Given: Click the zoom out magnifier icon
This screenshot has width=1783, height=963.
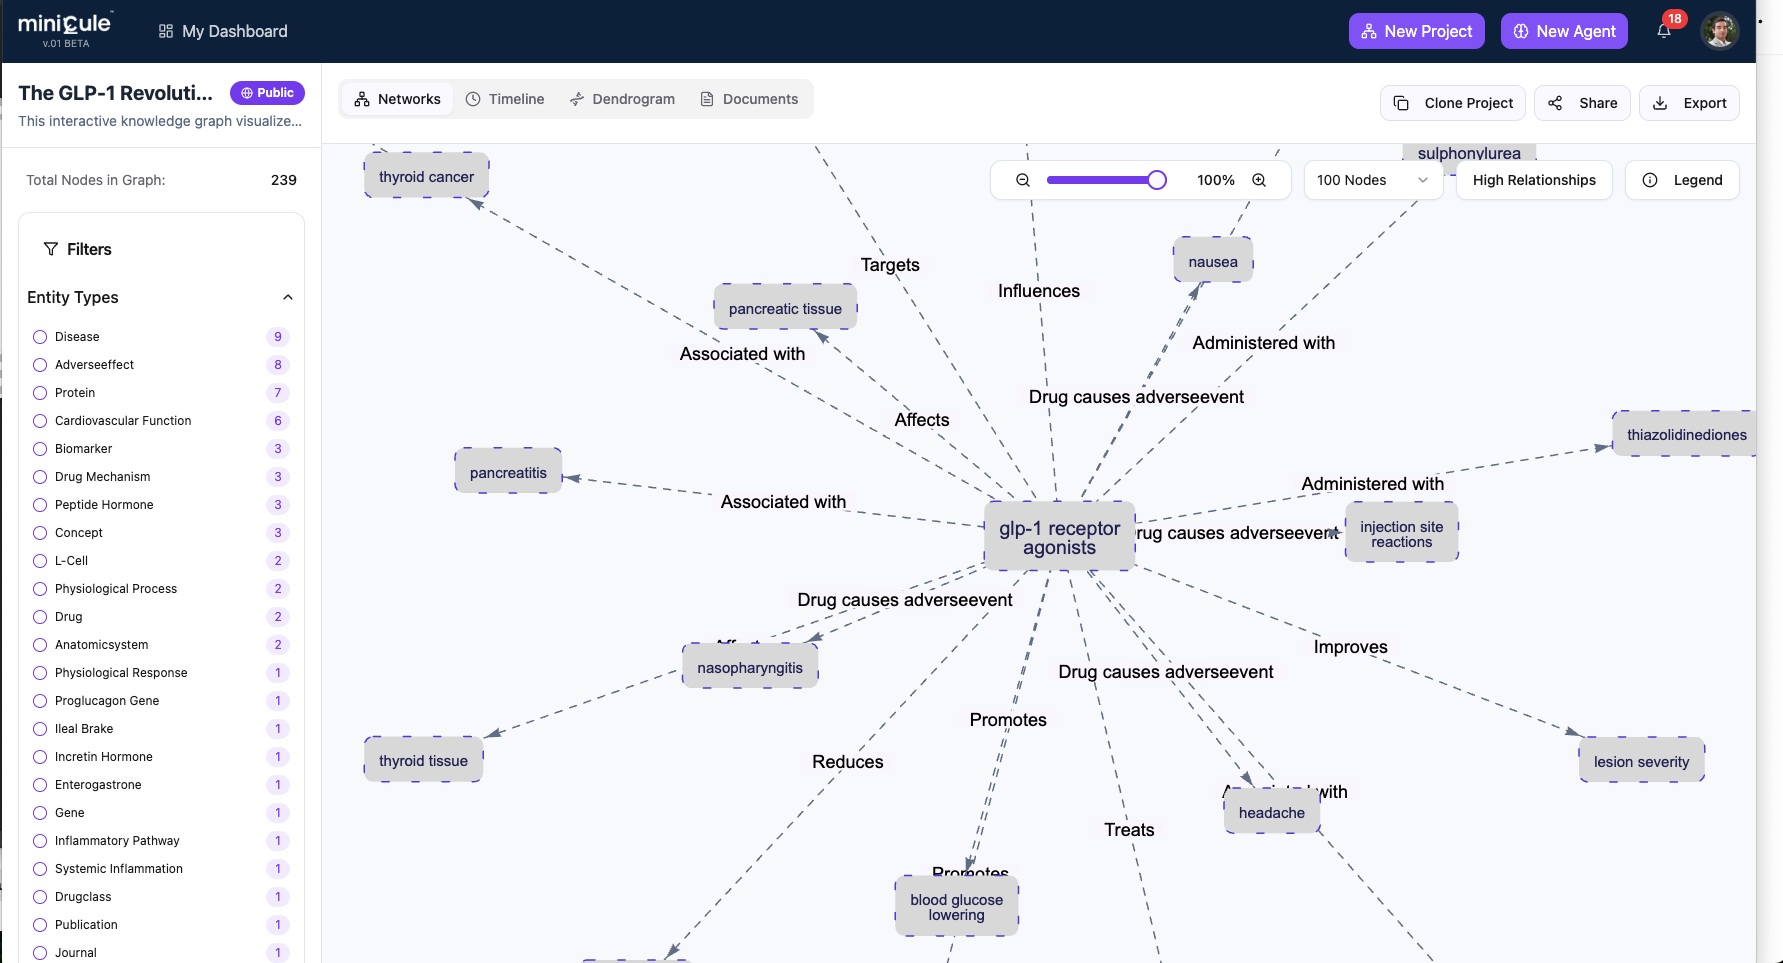Looking at the screenshot, I should [1022, 180].
